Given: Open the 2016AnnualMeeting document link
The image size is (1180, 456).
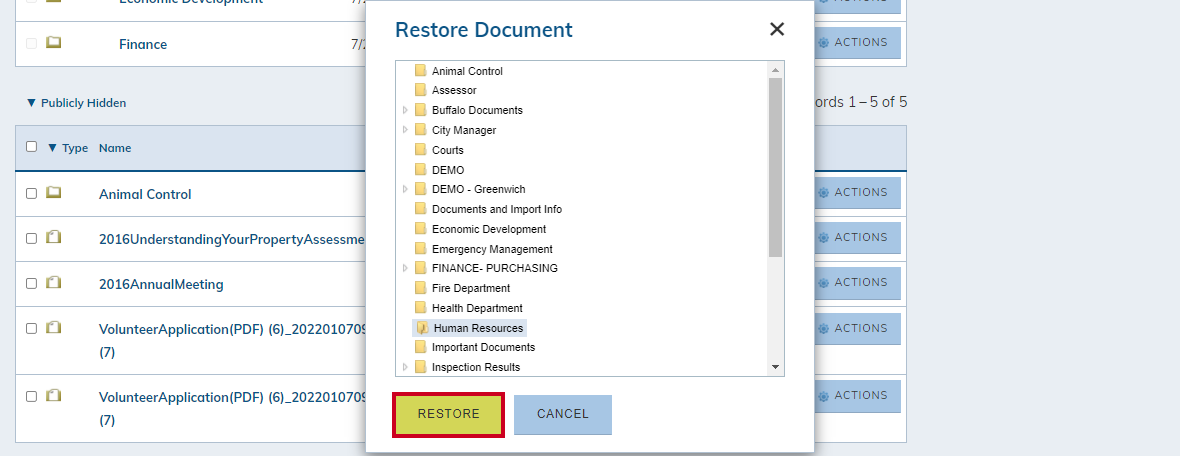Looking at the screenshot, I should point(161,284).
